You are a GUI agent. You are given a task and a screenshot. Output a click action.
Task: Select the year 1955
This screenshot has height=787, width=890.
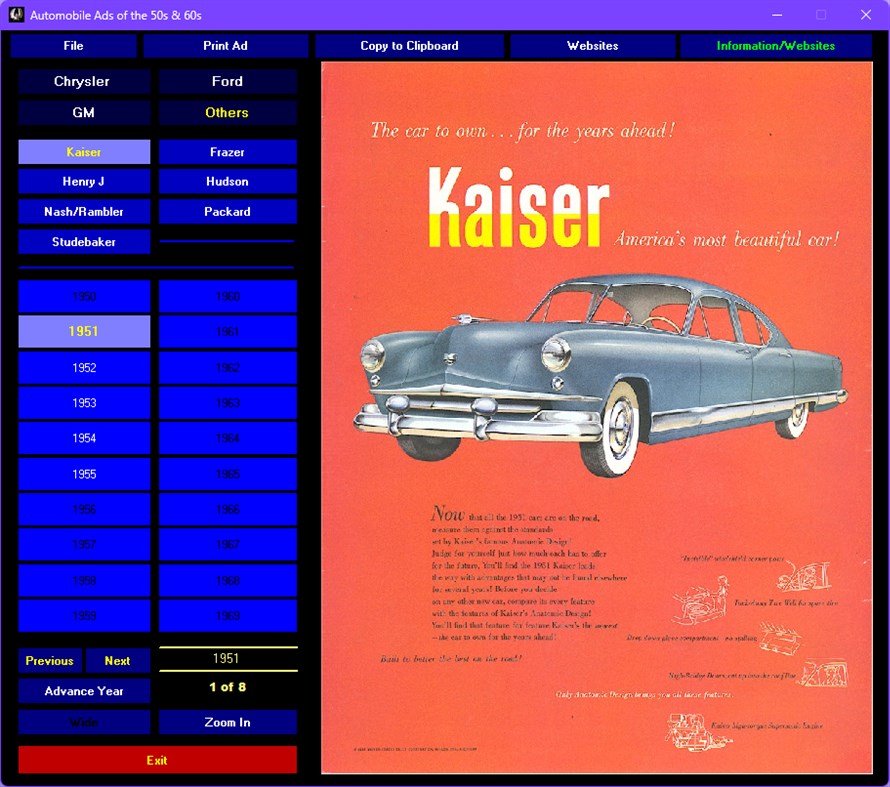pos(83,474)
